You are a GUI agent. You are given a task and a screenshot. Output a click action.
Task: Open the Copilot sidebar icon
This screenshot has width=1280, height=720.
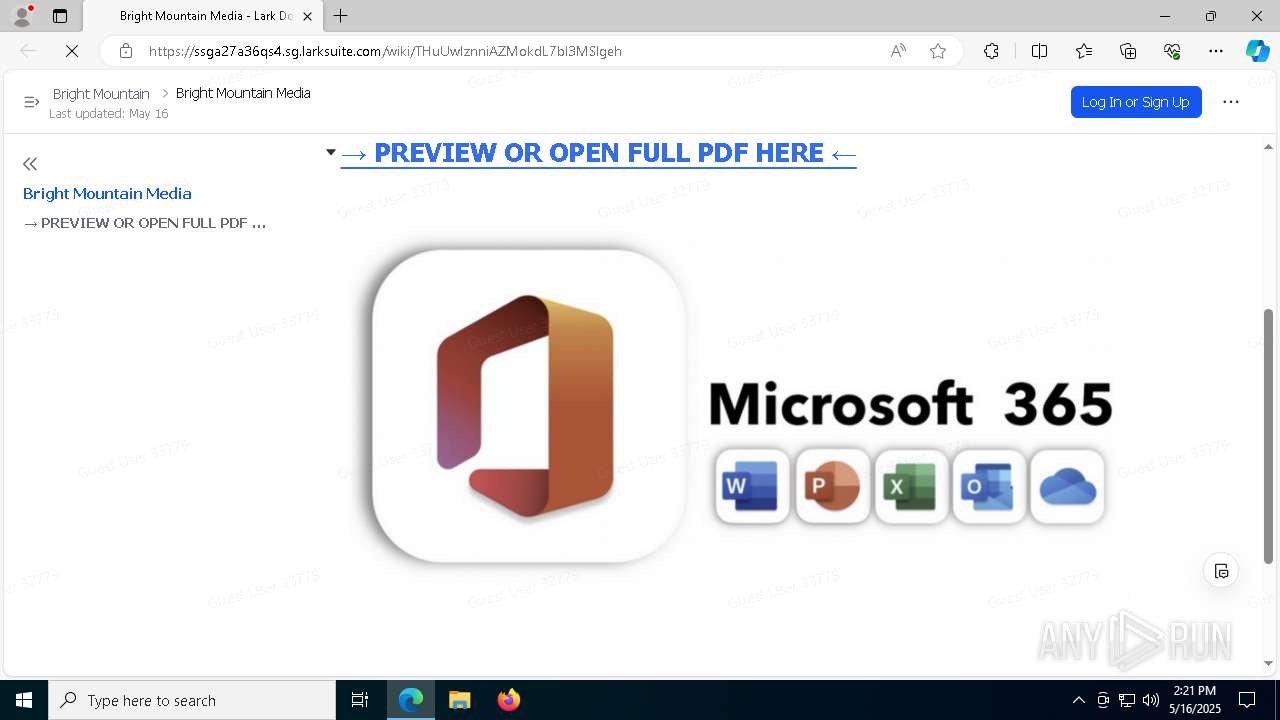tap(1257, 51)
